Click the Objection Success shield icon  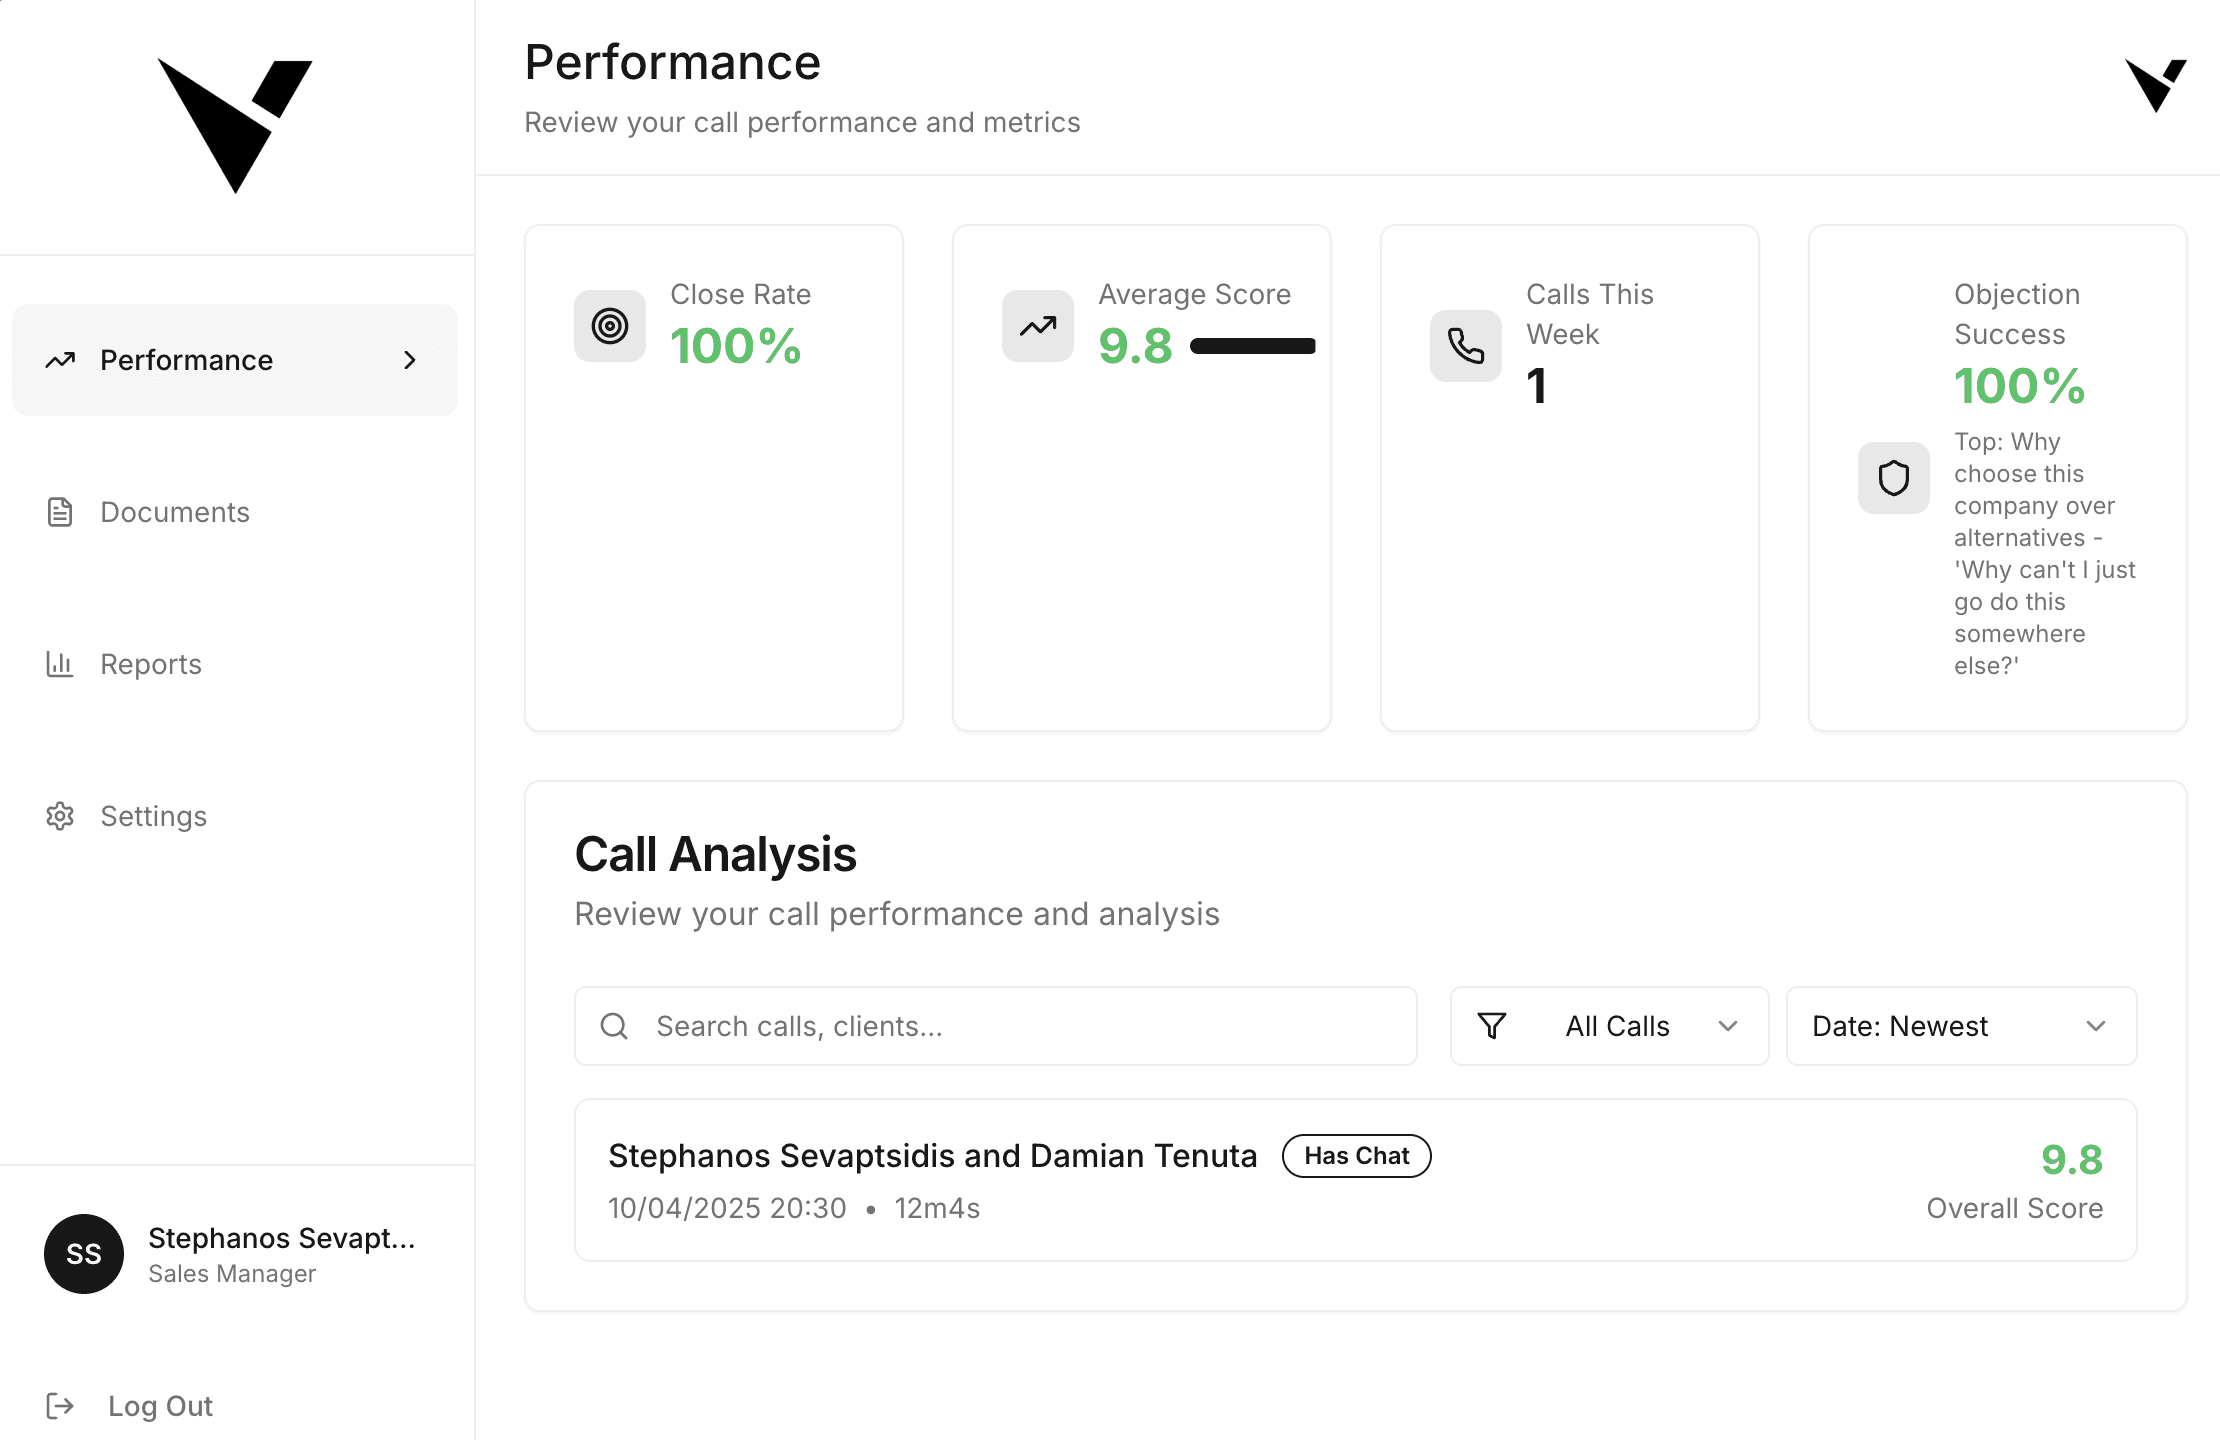[x=1893, y=478]
